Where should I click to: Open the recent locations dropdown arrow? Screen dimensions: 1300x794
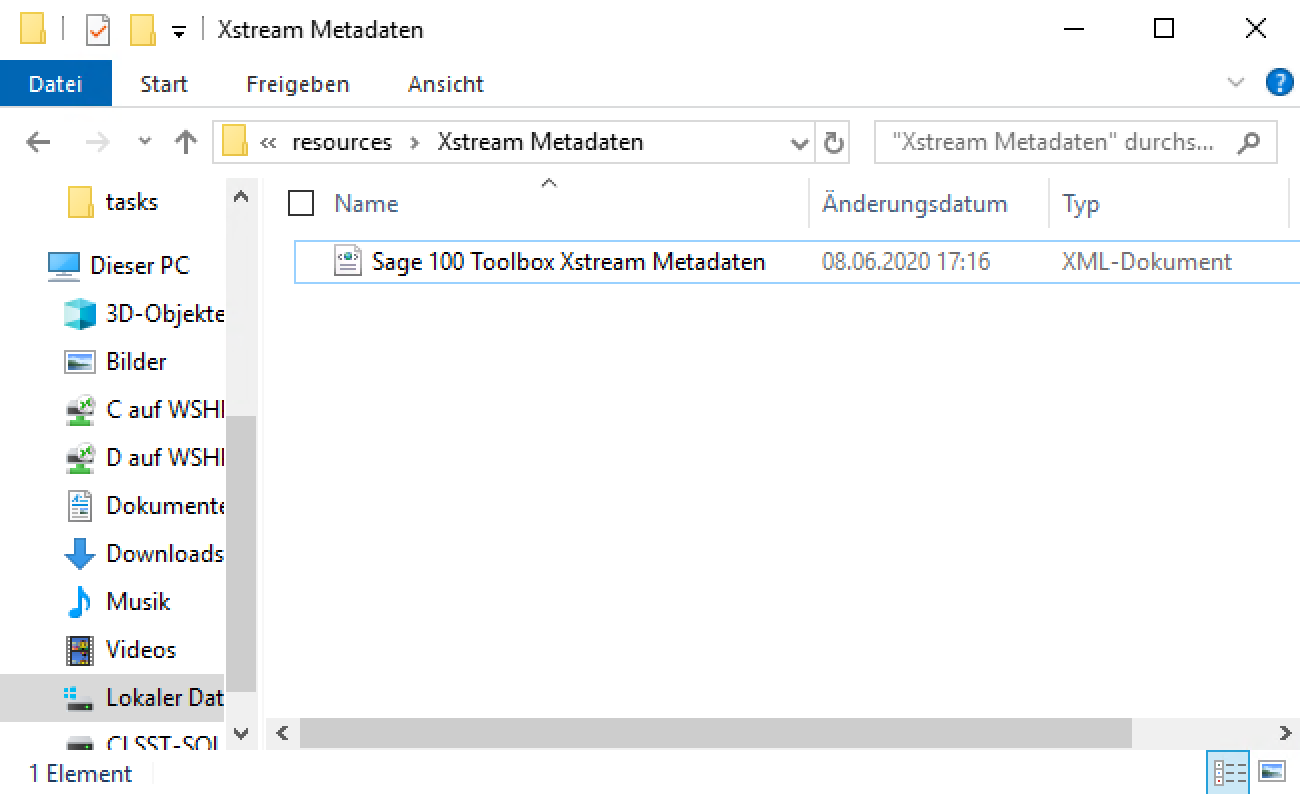145,142
